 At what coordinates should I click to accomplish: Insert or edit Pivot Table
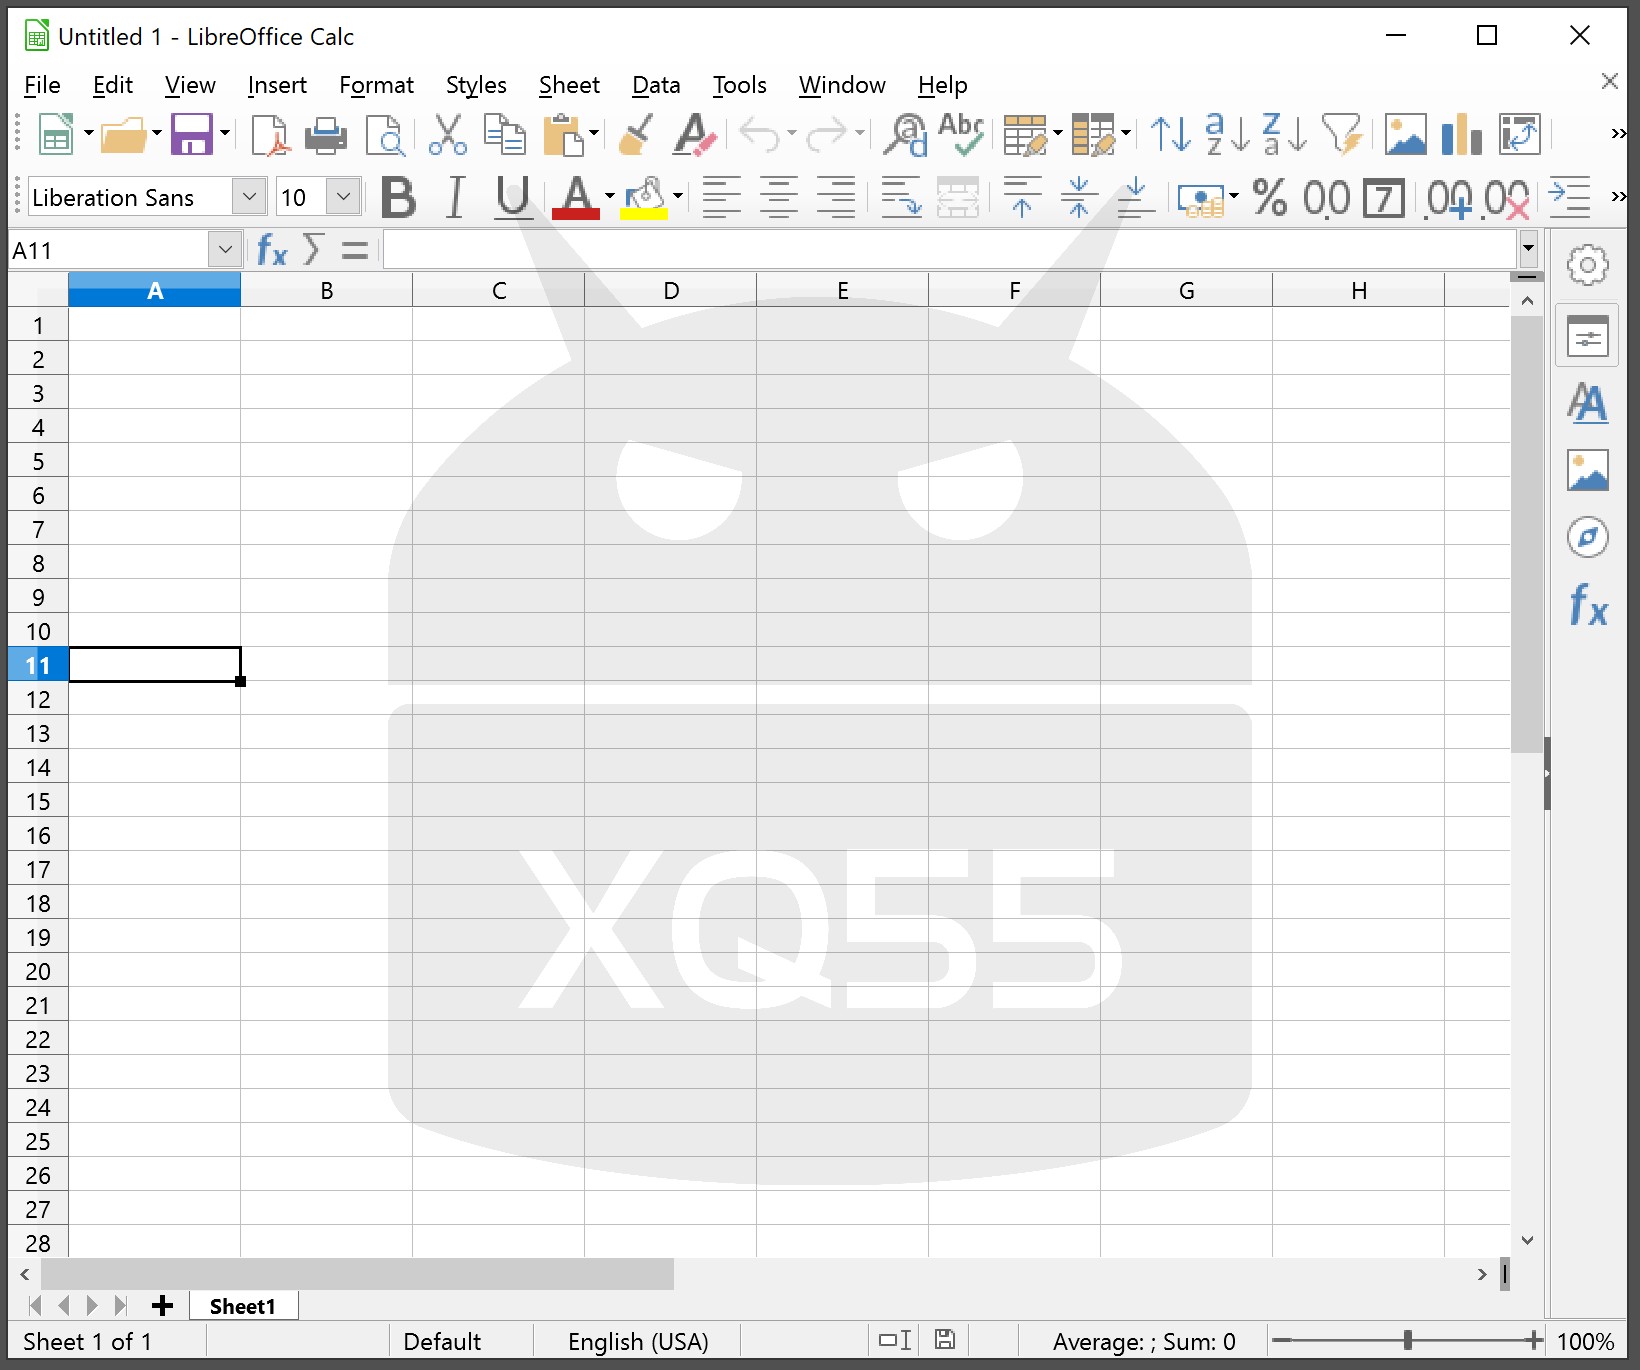[1520, 134]
